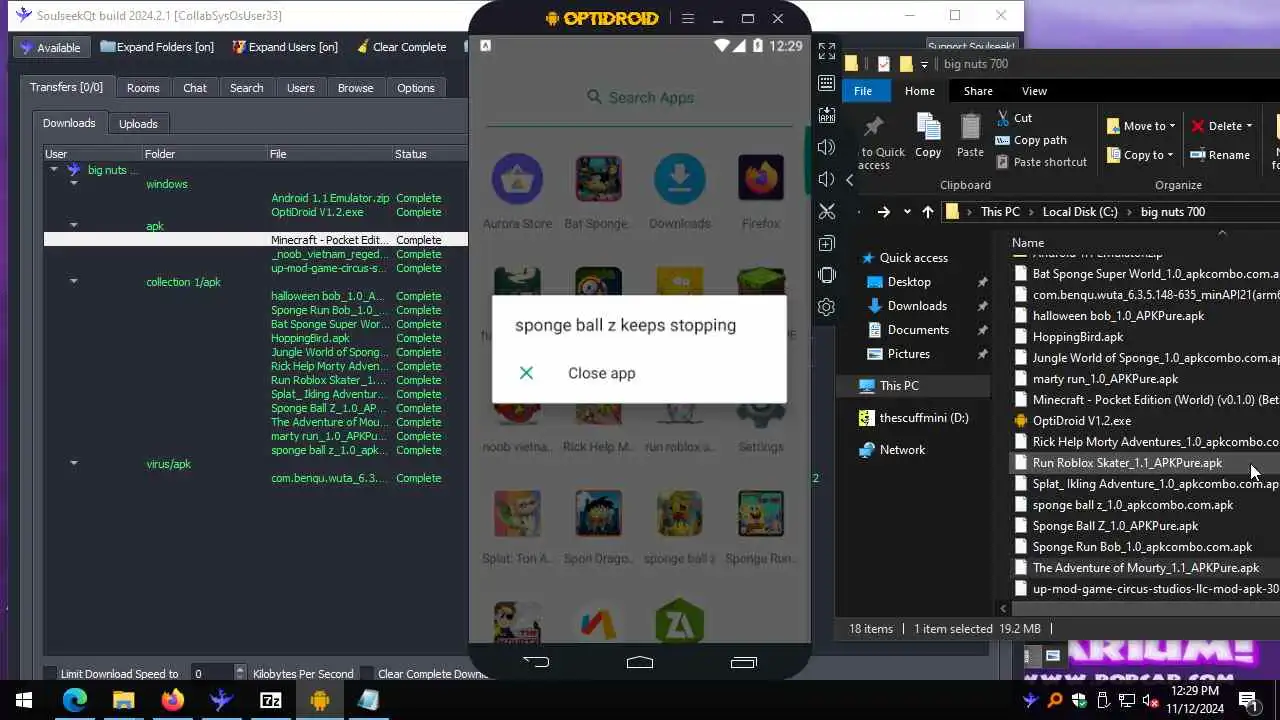The width and height of the screenshot is (1280, 720).
Task: Open OptiDroid keyboard mapping icon
Action: point(827,83)
